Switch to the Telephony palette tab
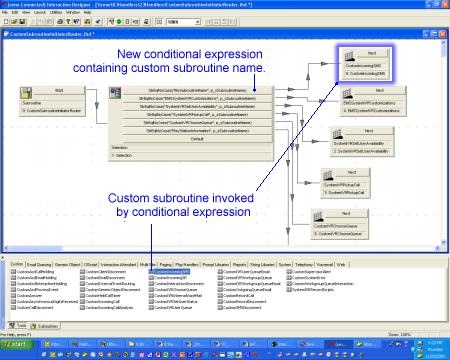Image resolution: width=450 pixels, height=360 pixels. click(x=304, y=265)
